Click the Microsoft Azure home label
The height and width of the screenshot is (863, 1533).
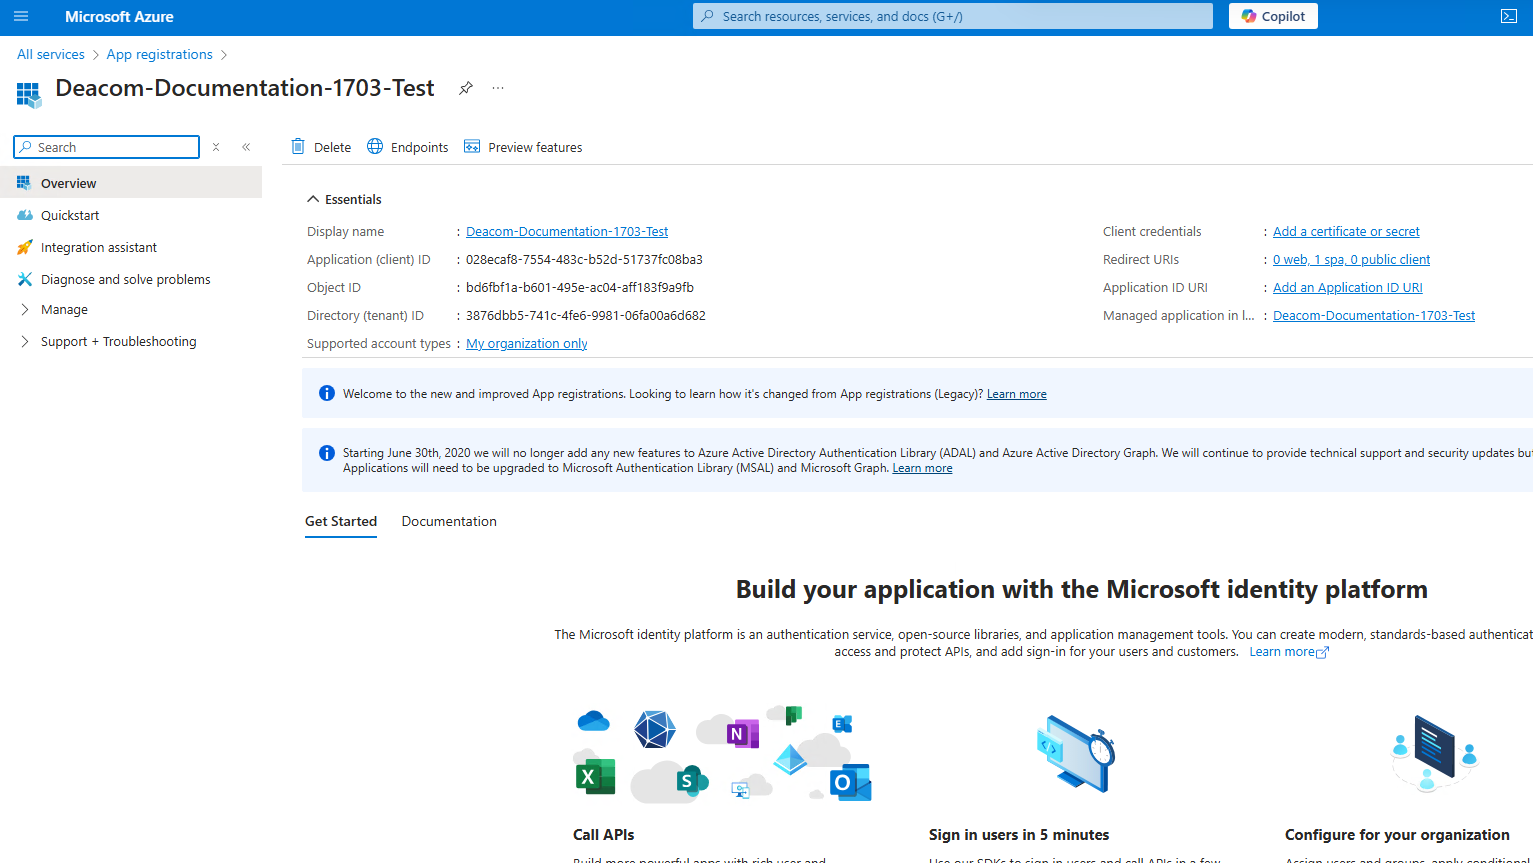[119, 16]
